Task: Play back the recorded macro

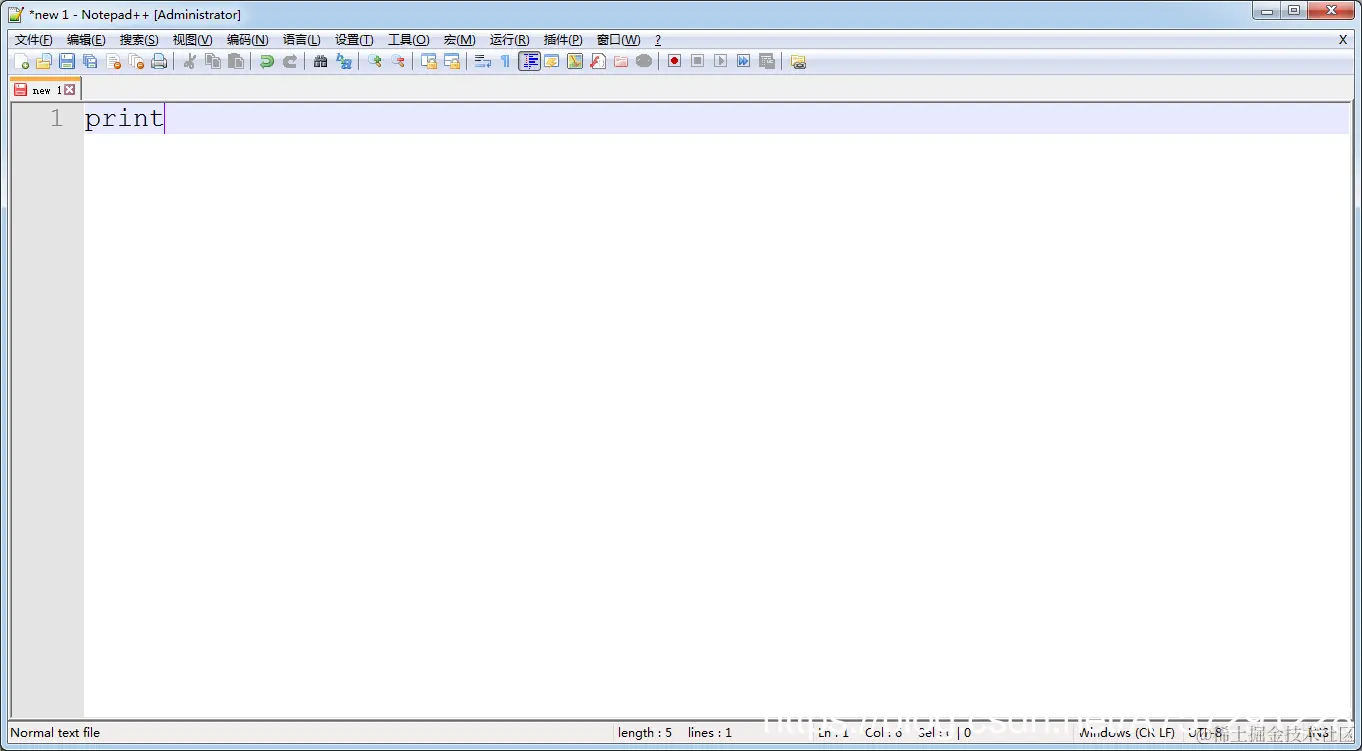Action: pyautogui.click(x=721, y=61)
